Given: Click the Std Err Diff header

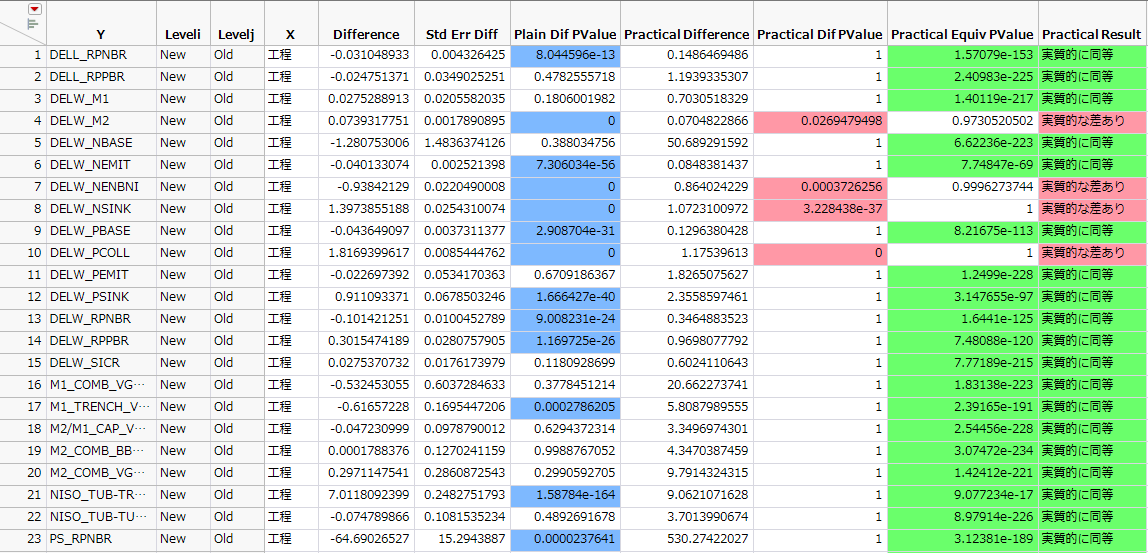Looking at the screenshot, I should click(x=462, y=34).
